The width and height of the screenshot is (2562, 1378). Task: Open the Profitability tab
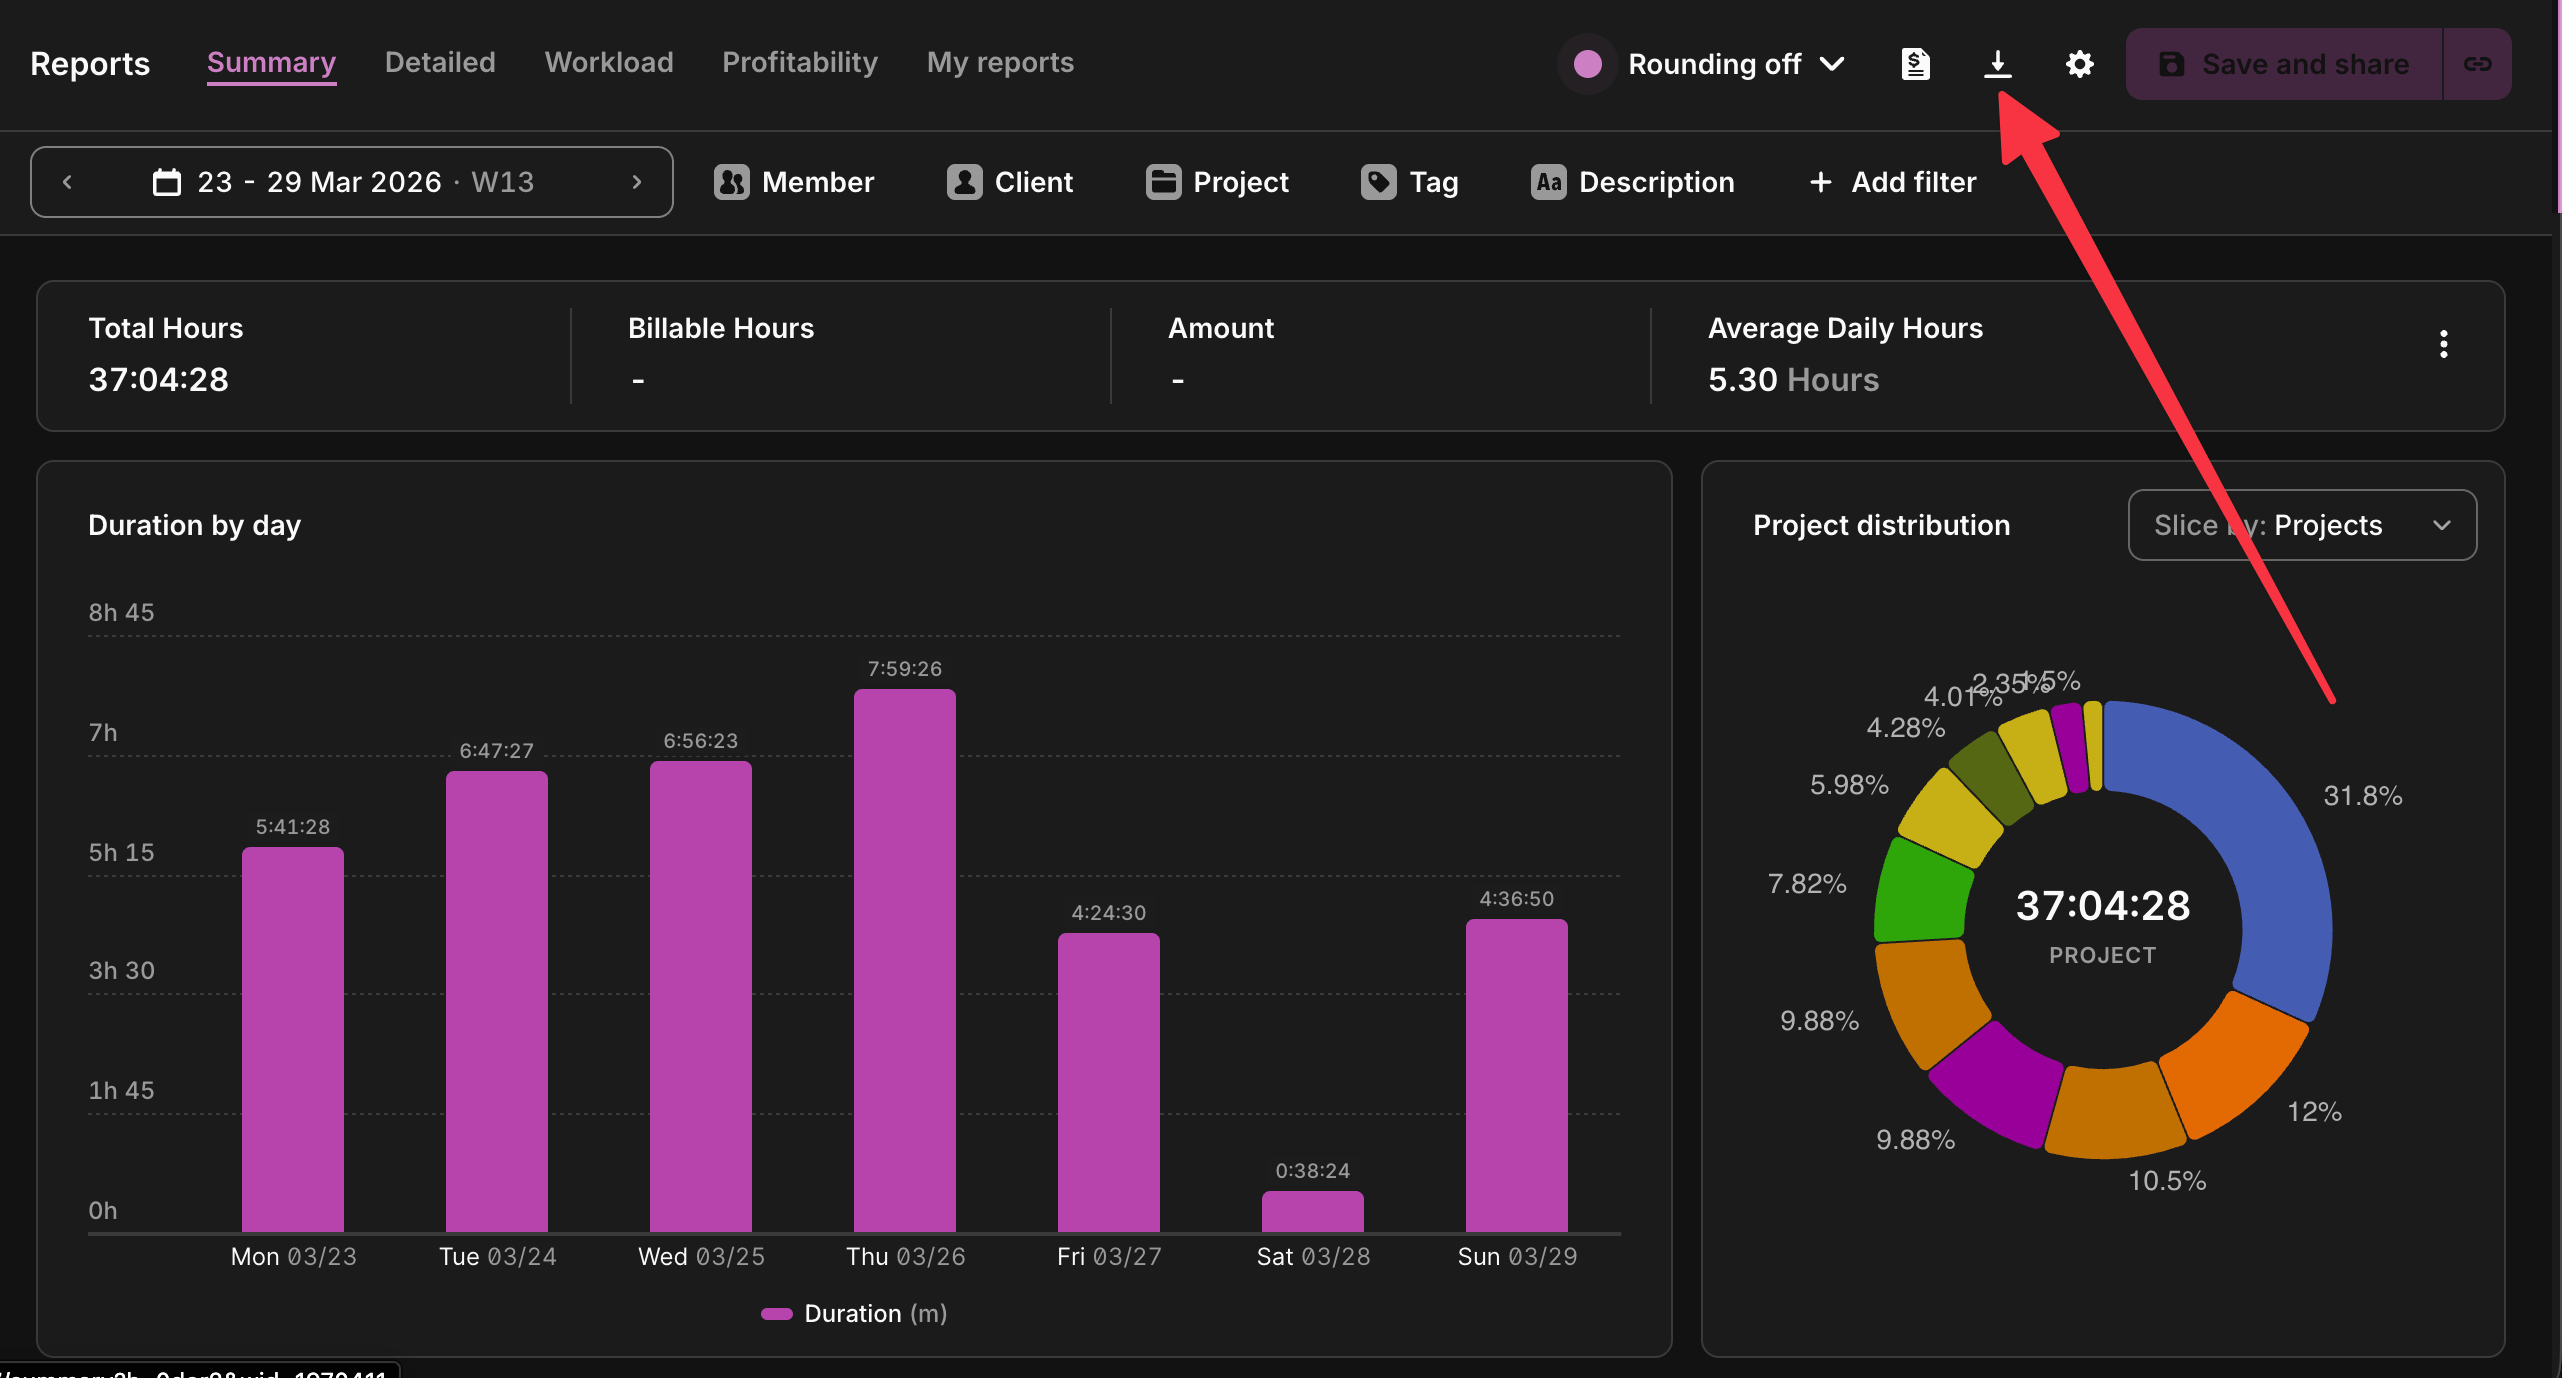(x=799, y=62)
